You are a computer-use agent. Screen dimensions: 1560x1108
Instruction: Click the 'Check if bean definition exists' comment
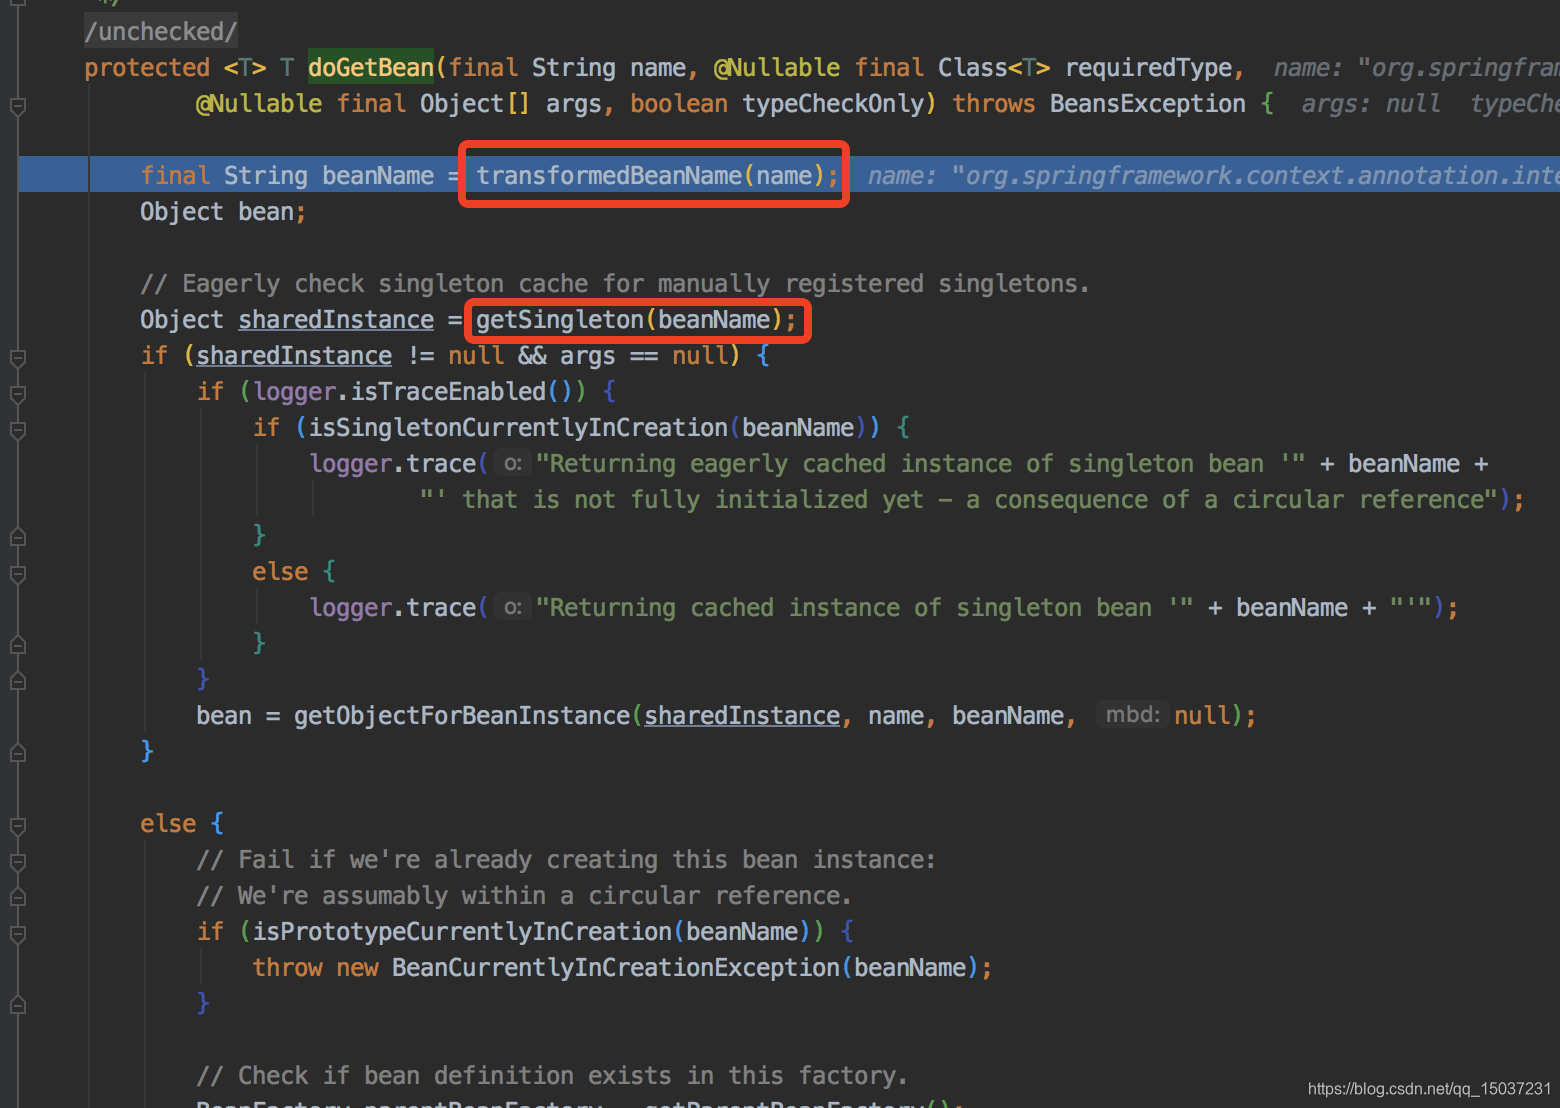[x=552, y=1076]
